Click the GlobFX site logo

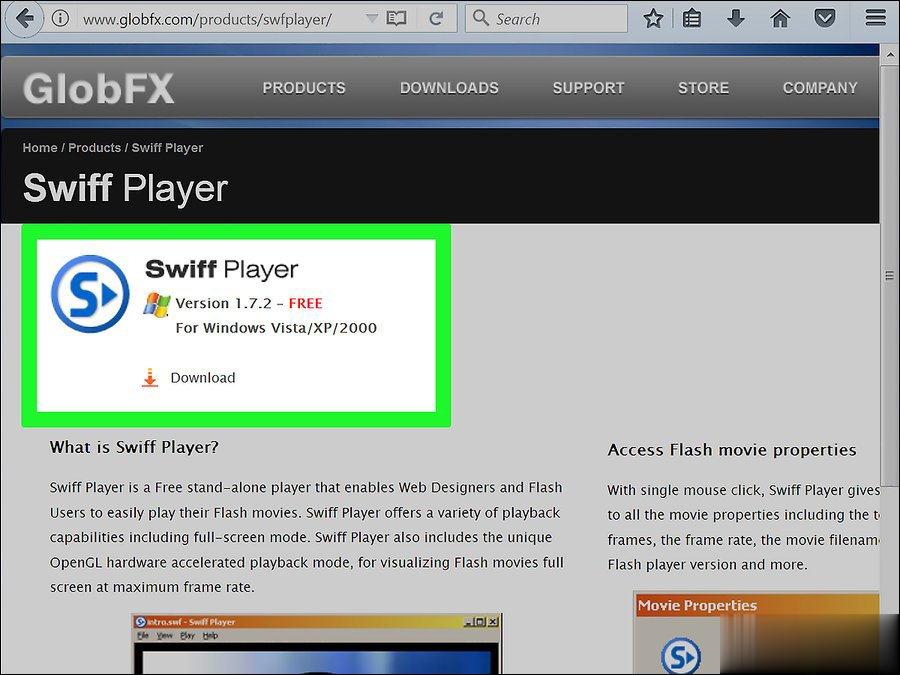coord(98,88)
